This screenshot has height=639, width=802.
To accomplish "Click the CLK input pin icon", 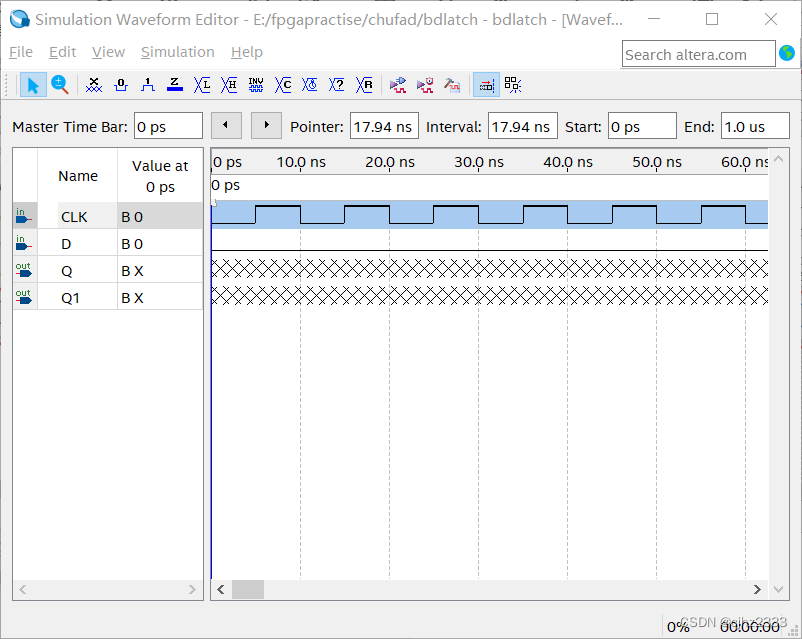I will pyautogui.click(x=24, y=216).
